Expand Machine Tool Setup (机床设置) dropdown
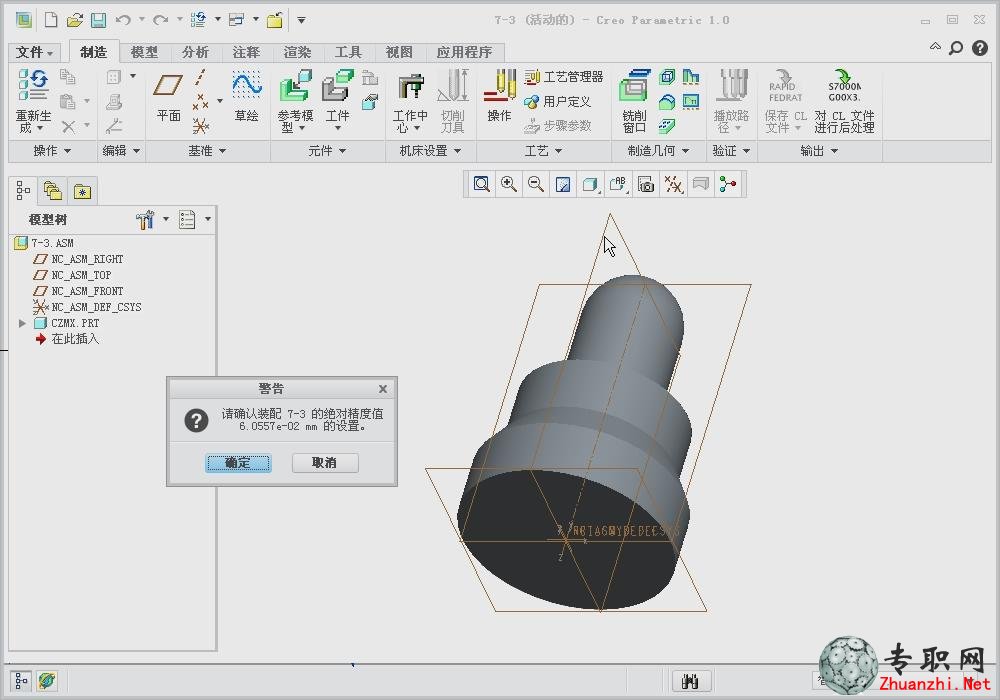Image resolution: width=1000 pixels, height=700 pixels. point(430,151)
